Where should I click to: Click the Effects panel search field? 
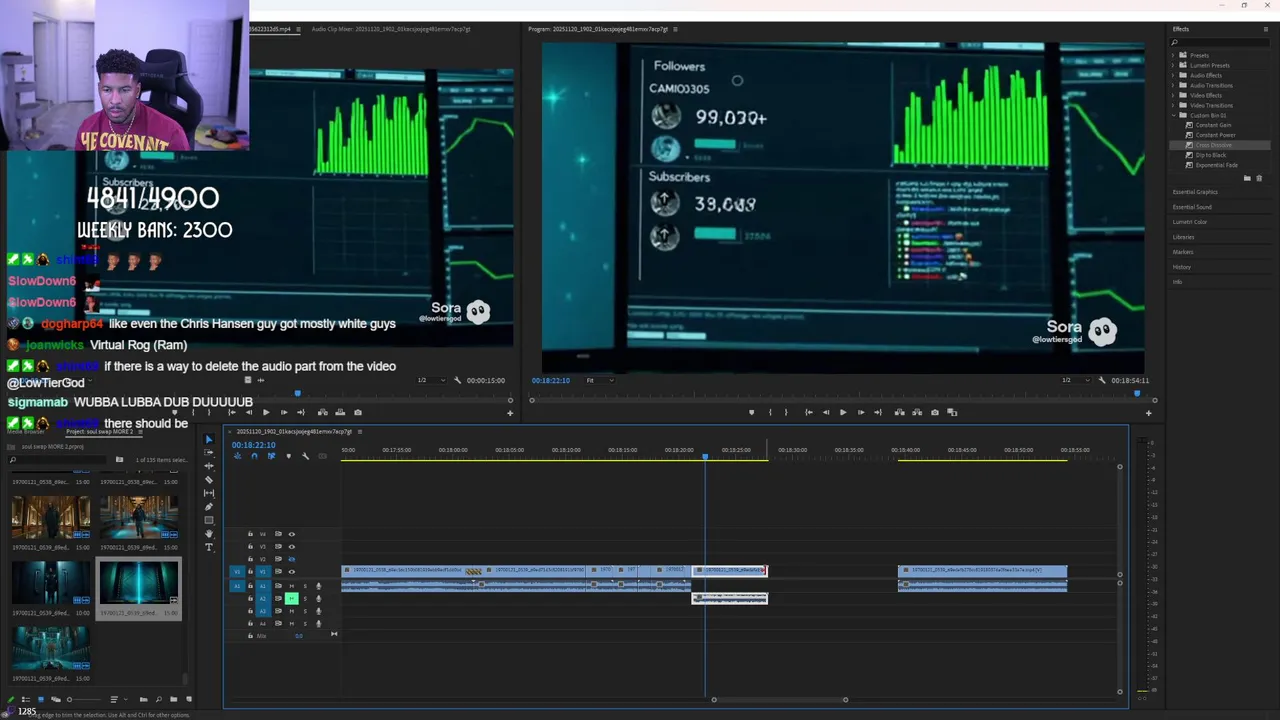pos(1222,42)
